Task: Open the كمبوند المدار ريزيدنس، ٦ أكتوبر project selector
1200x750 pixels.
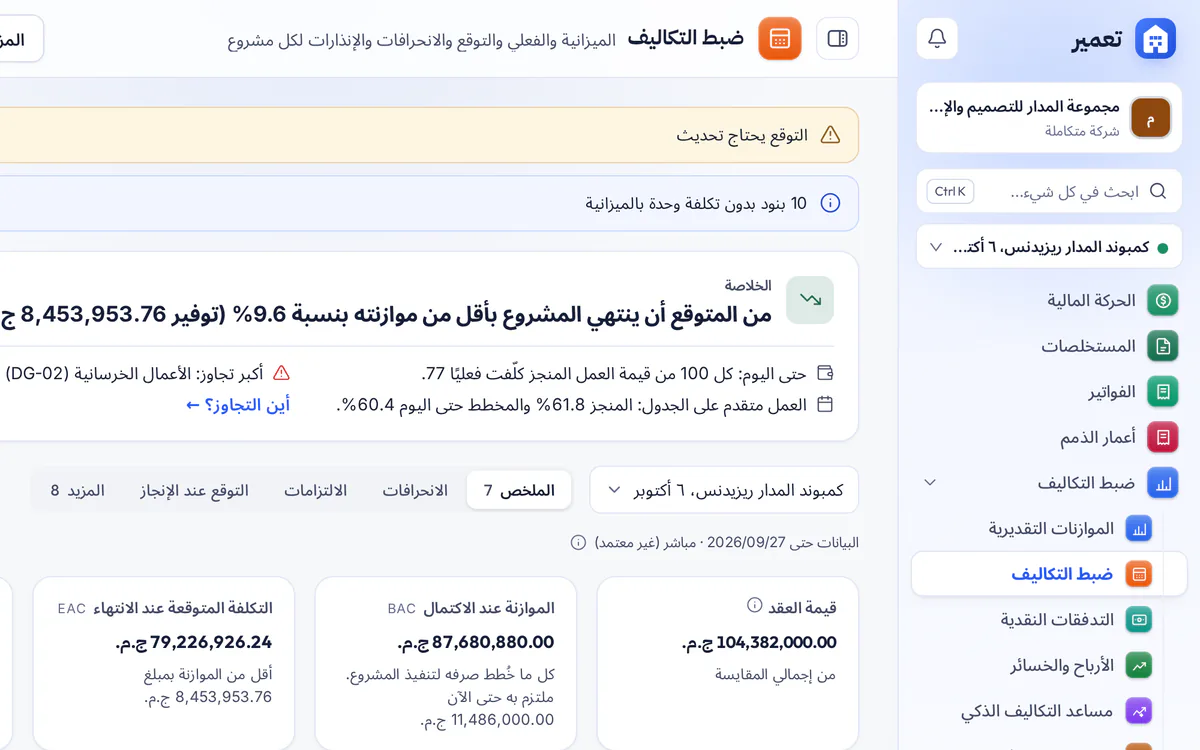Action: (x=724, y=491)
